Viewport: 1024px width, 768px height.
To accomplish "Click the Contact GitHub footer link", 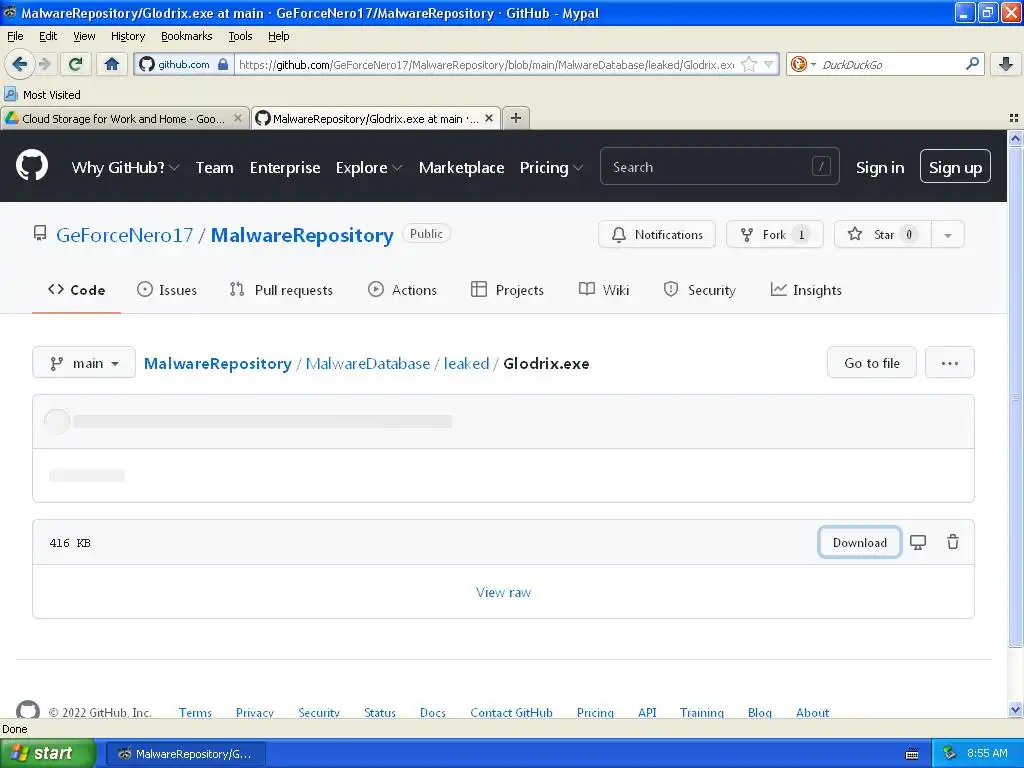I will tap(511, 712).
